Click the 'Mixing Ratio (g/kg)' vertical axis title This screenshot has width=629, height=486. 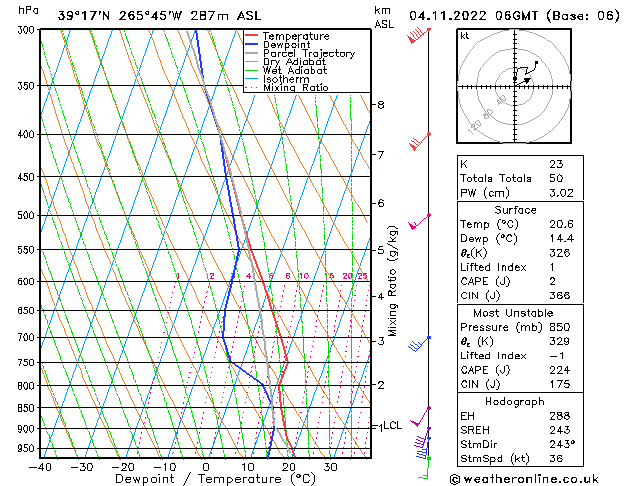392,281
